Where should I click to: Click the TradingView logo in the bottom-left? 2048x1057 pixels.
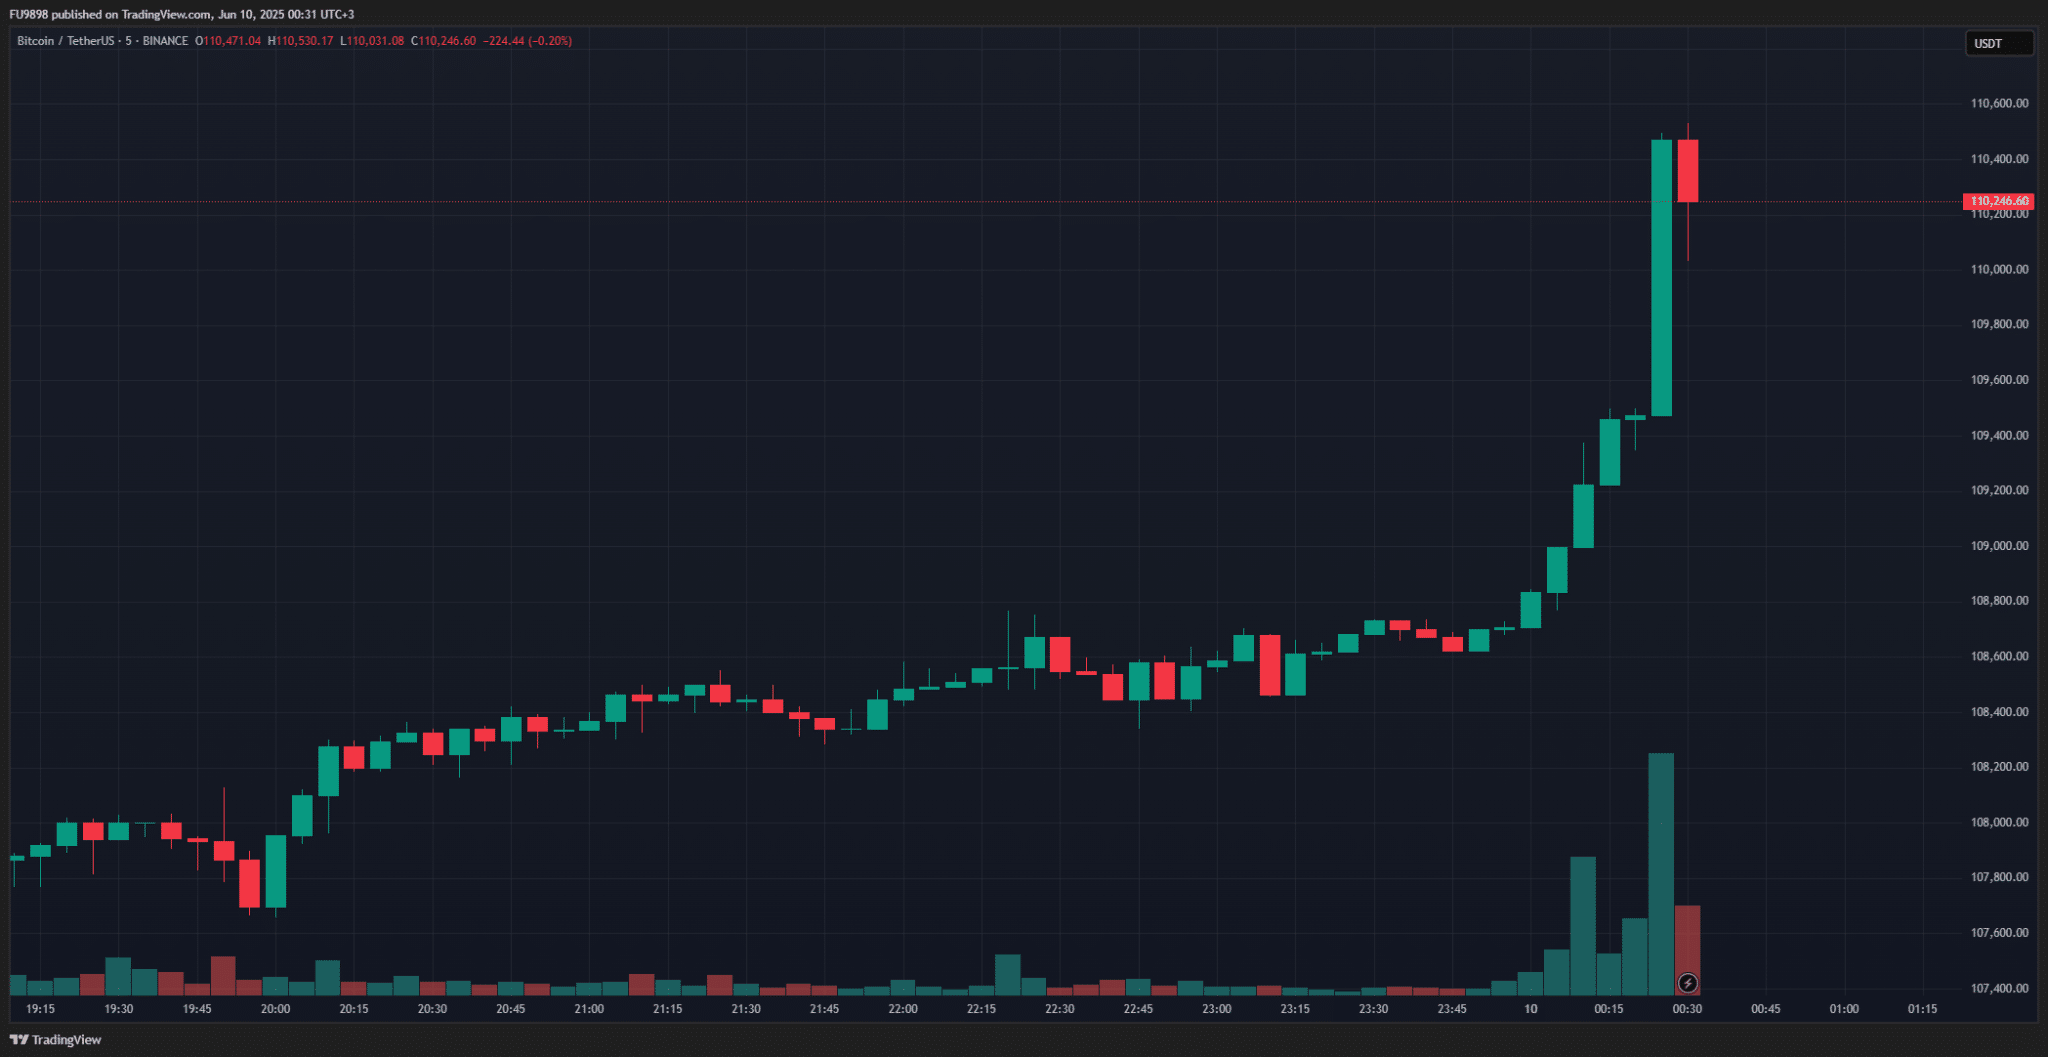point(56,1040)
